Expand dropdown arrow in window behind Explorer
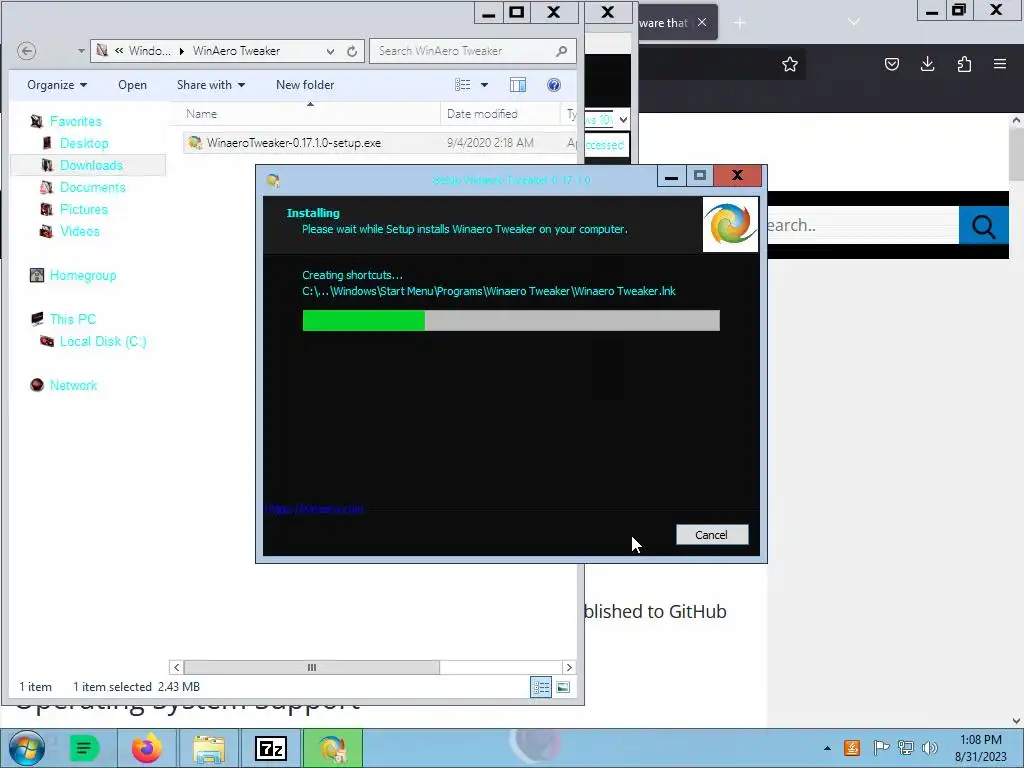This screenshot has height=768, width=1024. [623, 120]
